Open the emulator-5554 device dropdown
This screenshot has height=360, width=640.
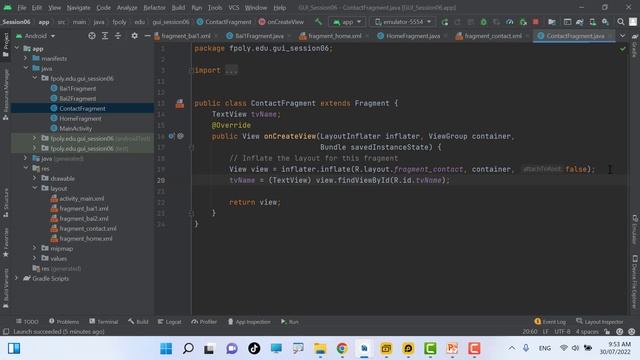[402, 22]
